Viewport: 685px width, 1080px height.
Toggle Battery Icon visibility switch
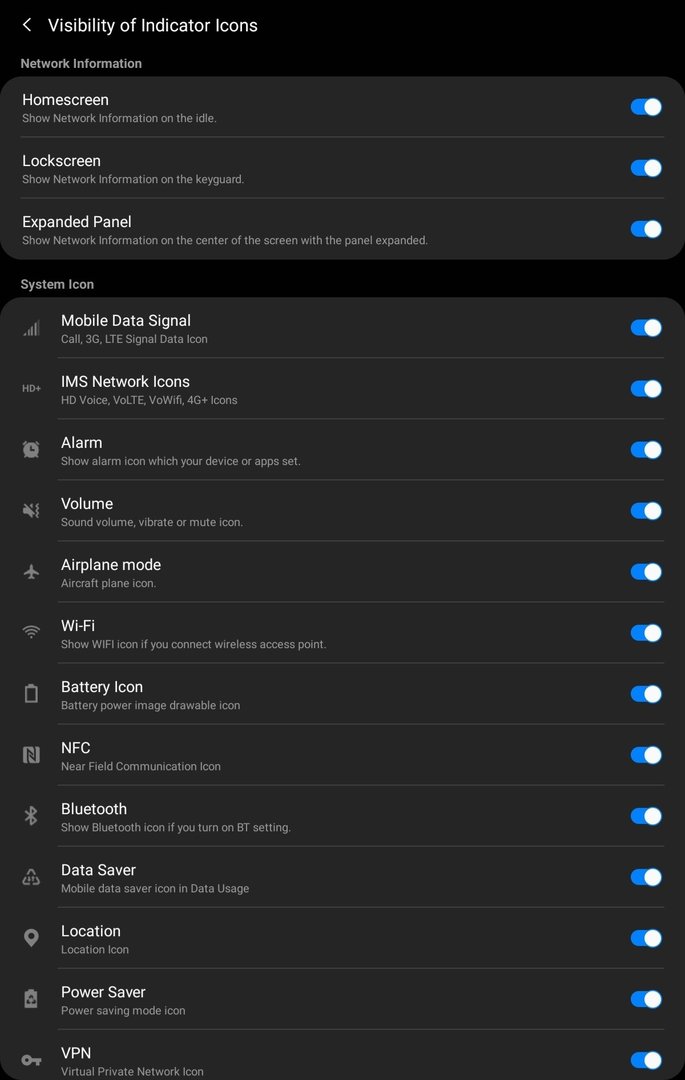(646, 694)
